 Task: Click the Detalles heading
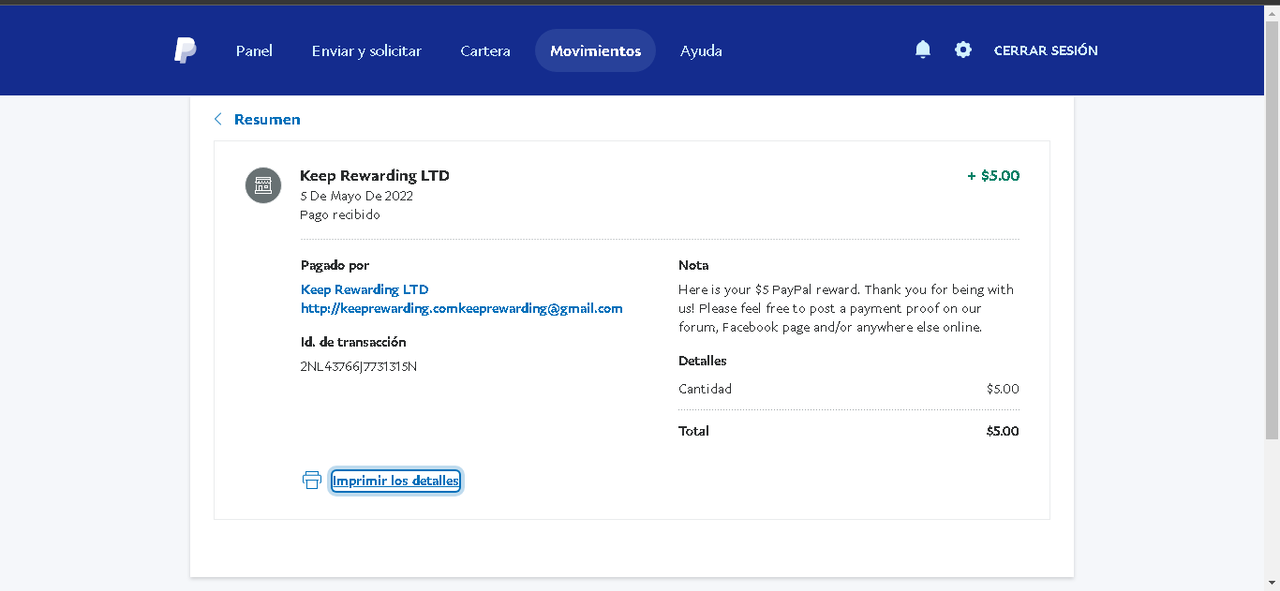(x=703, y=360)
